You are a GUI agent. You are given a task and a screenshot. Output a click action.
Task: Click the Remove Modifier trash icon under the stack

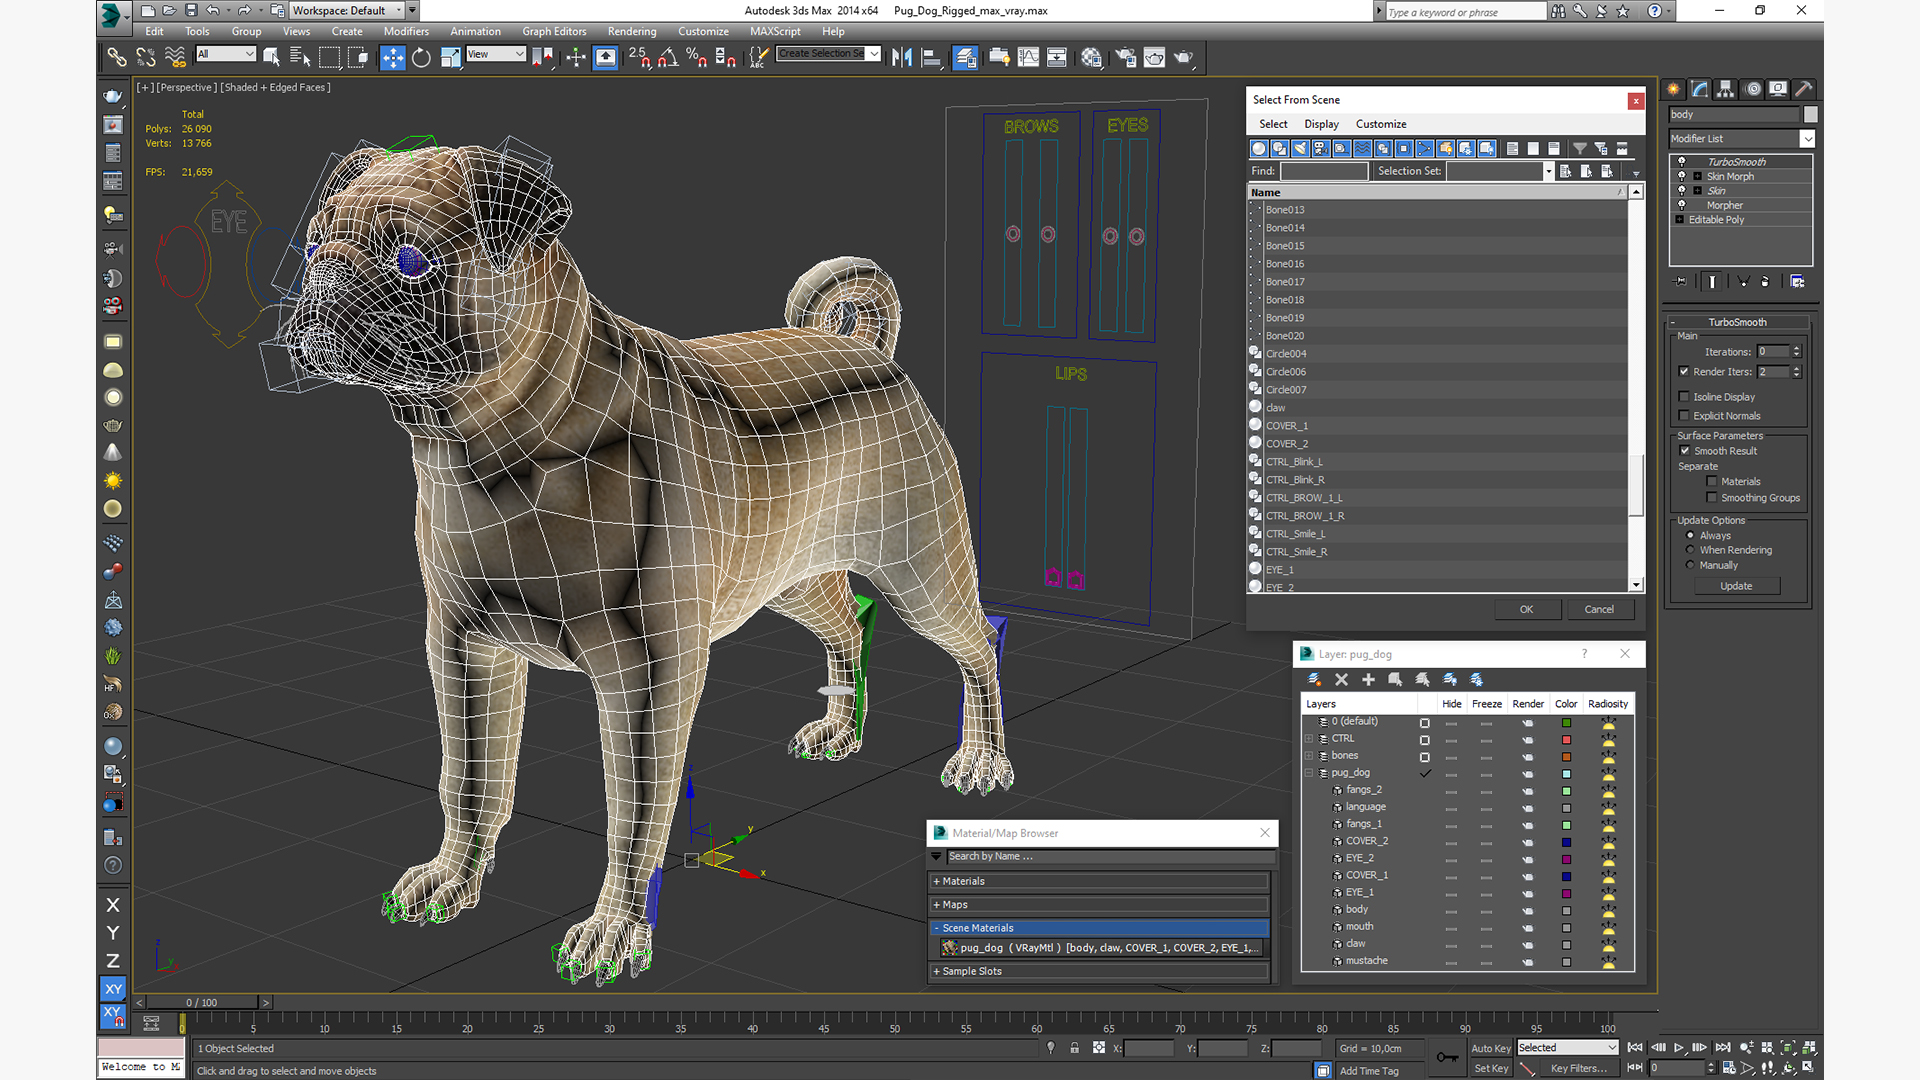click(x=1765, y=282)
